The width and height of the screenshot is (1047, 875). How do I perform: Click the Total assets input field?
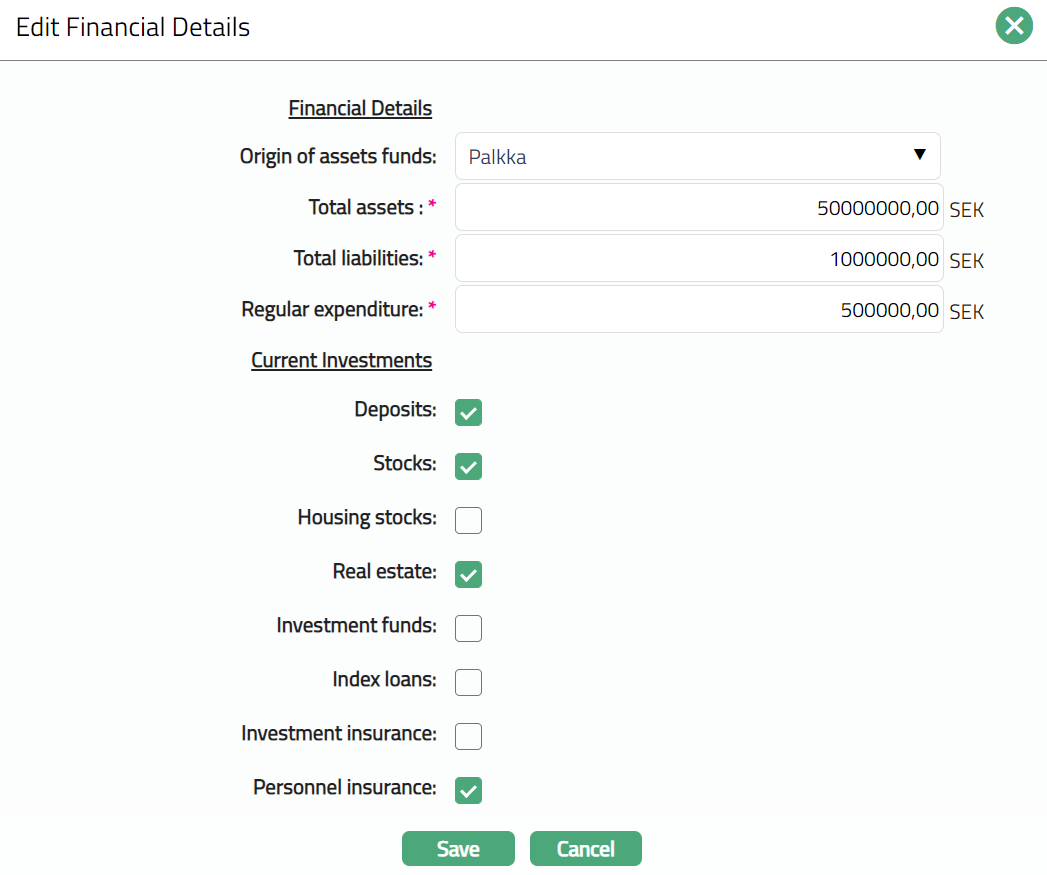tap(698, 208)
